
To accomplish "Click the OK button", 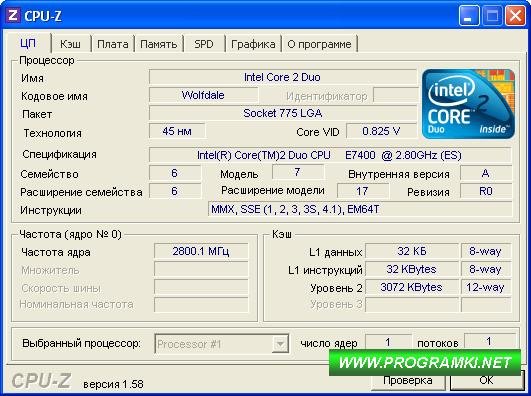I will [x=486, y=380].
